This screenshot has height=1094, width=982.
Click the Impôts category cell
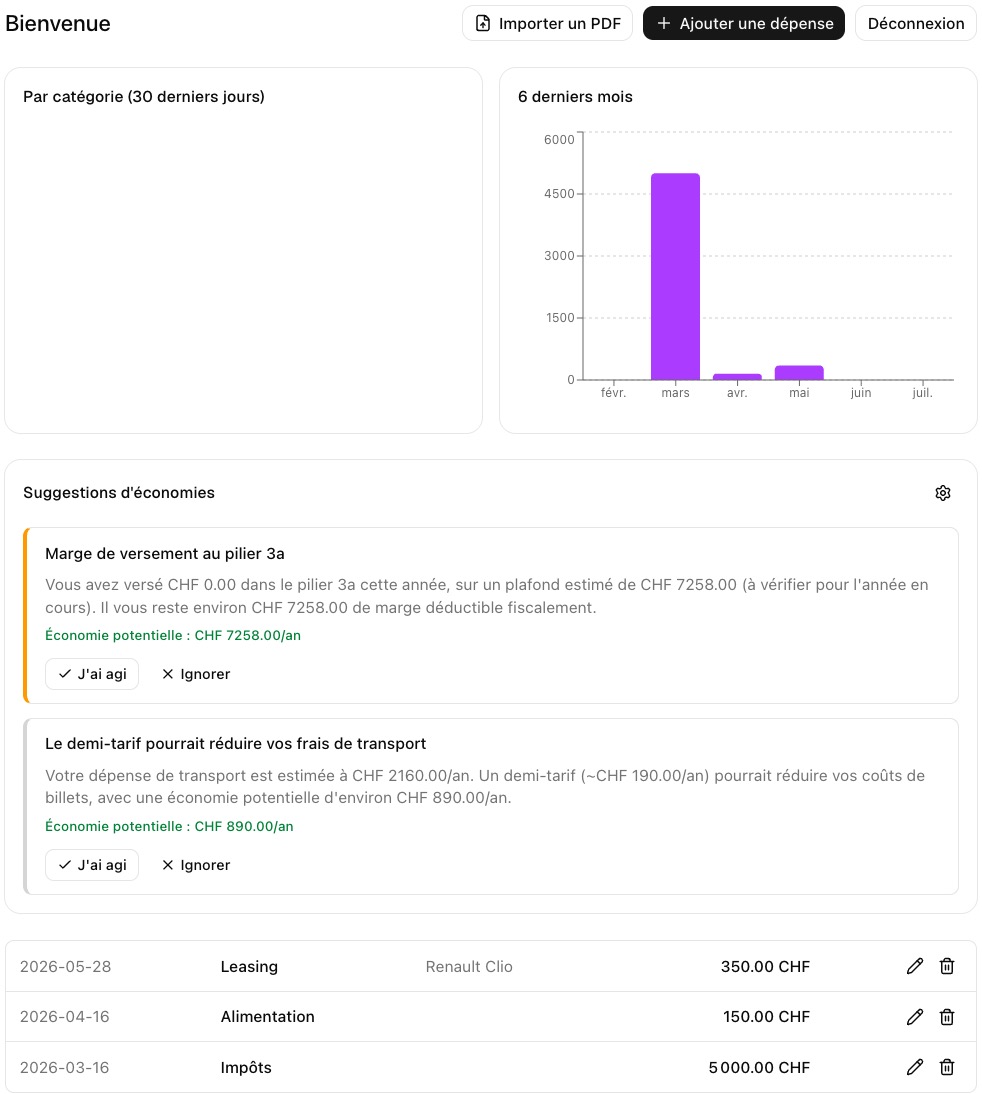click(x=246, y=1067)
